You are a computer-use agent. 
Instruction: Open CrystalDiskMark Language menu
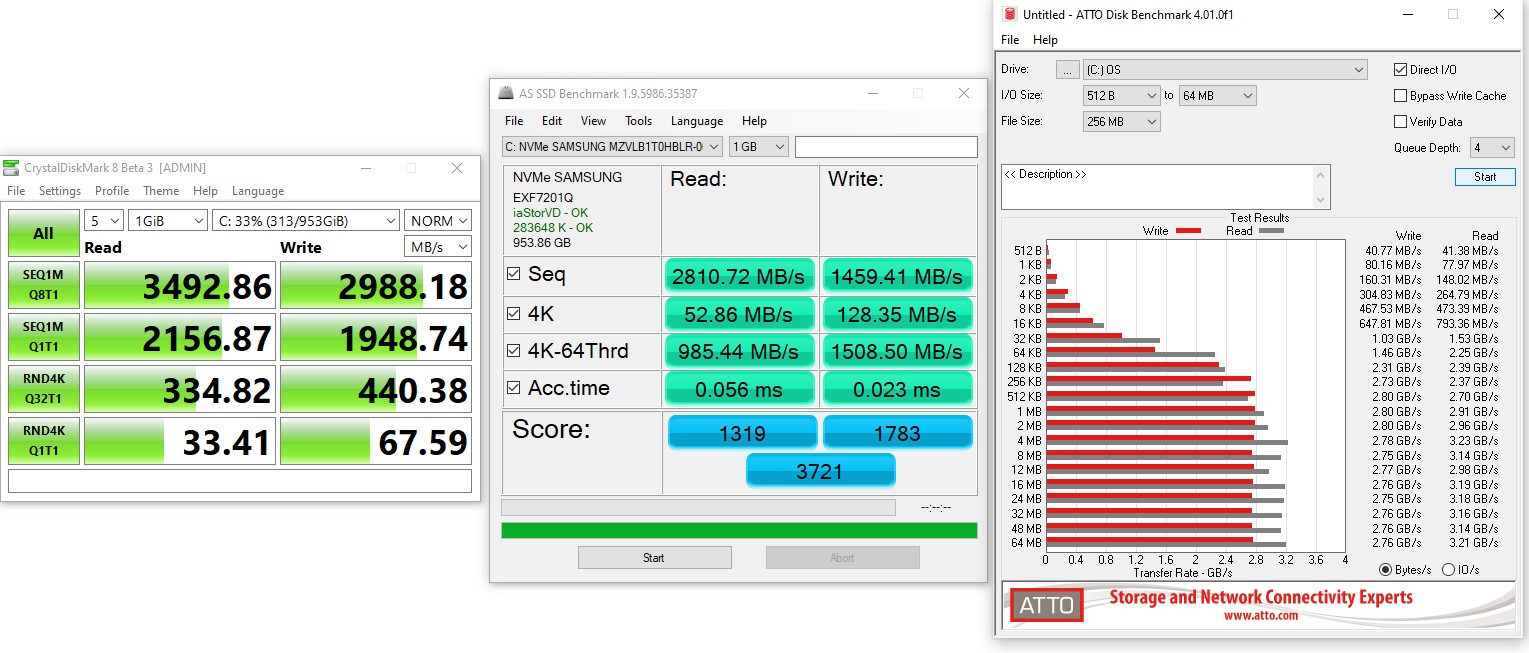(258, 191)
